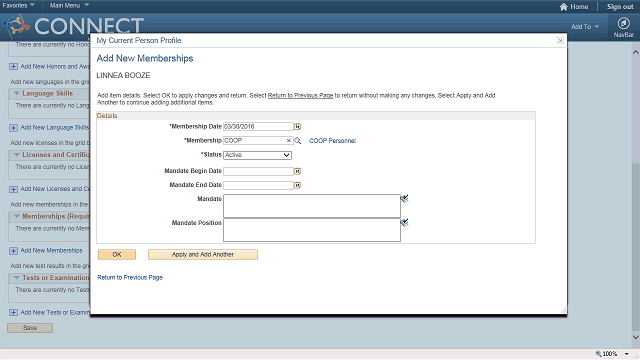Close the My Current Person Profile dialog
The height and width of the screenshot is (360, 640).
pyautogui.click(x=560, y=40)
